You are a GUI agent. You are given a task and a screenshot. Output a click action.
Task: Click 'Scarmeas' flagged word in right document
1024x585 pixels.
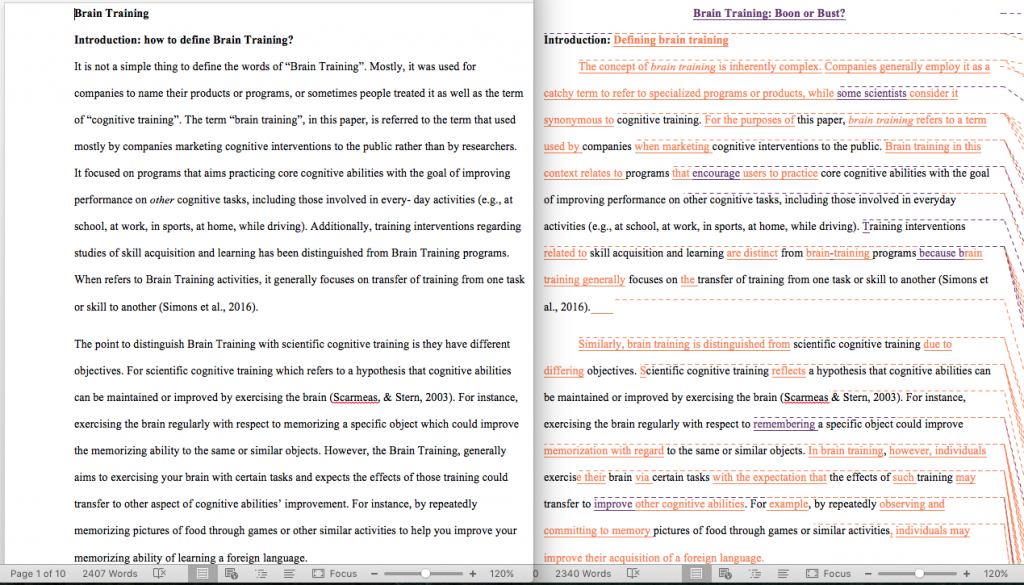(806, 397)
